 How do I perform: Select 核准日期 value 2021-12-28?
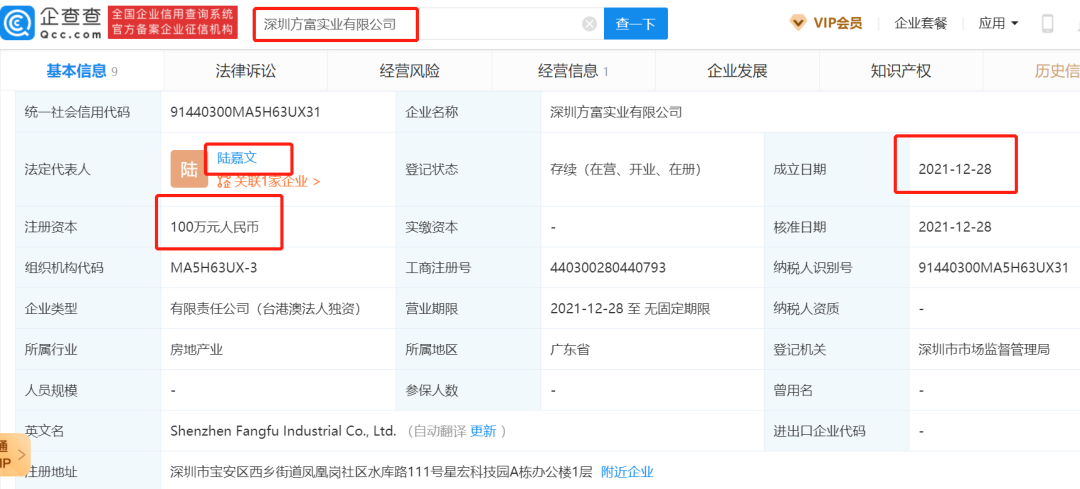coord(955,227)
